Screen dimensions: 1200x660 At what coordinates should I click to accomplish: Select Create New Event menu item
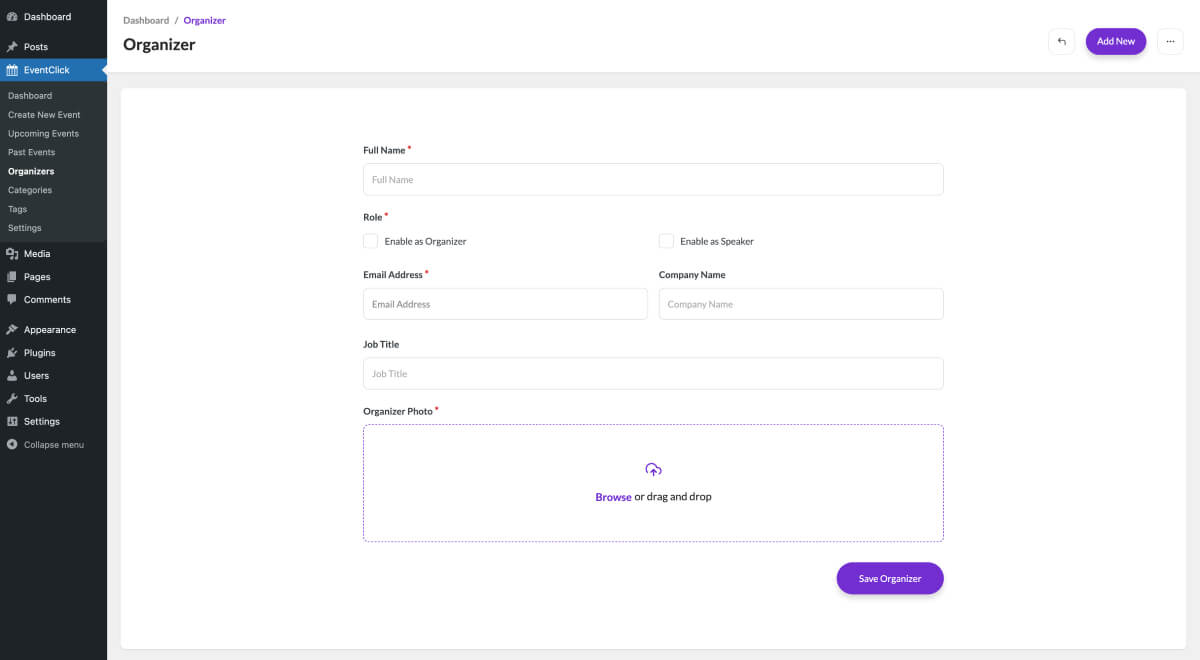[44, 115]
